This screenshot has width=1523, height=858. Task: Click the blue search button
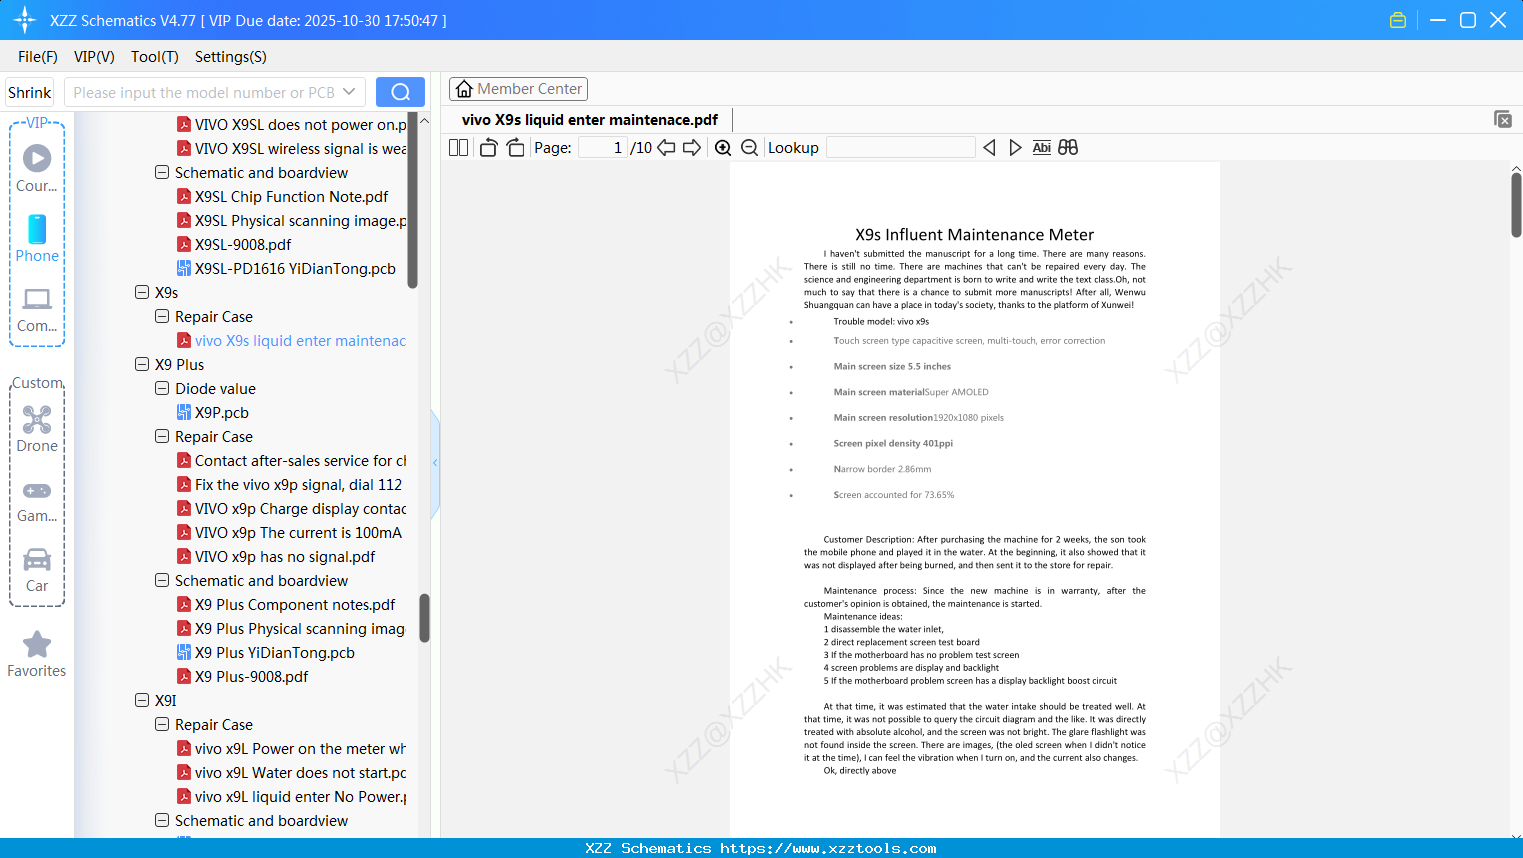pos(400,92)
